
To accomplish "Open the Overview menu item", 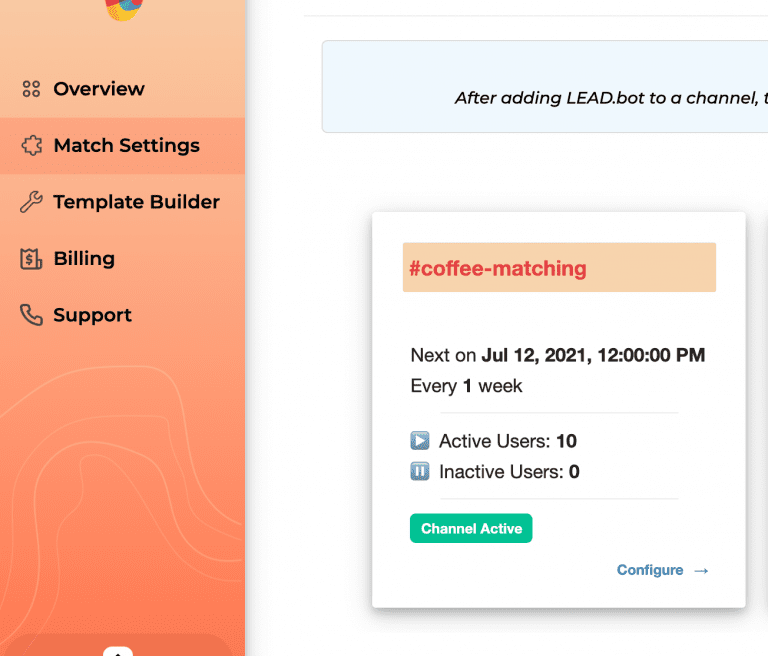I will tap(99, 89).
